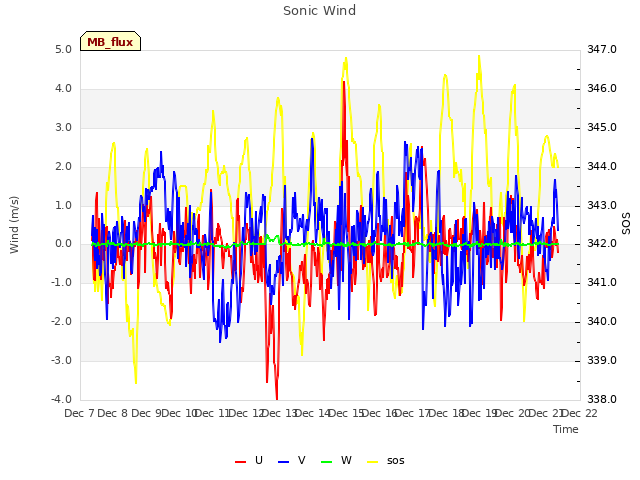Click the MB_flux annotation label

click(110, 42)
